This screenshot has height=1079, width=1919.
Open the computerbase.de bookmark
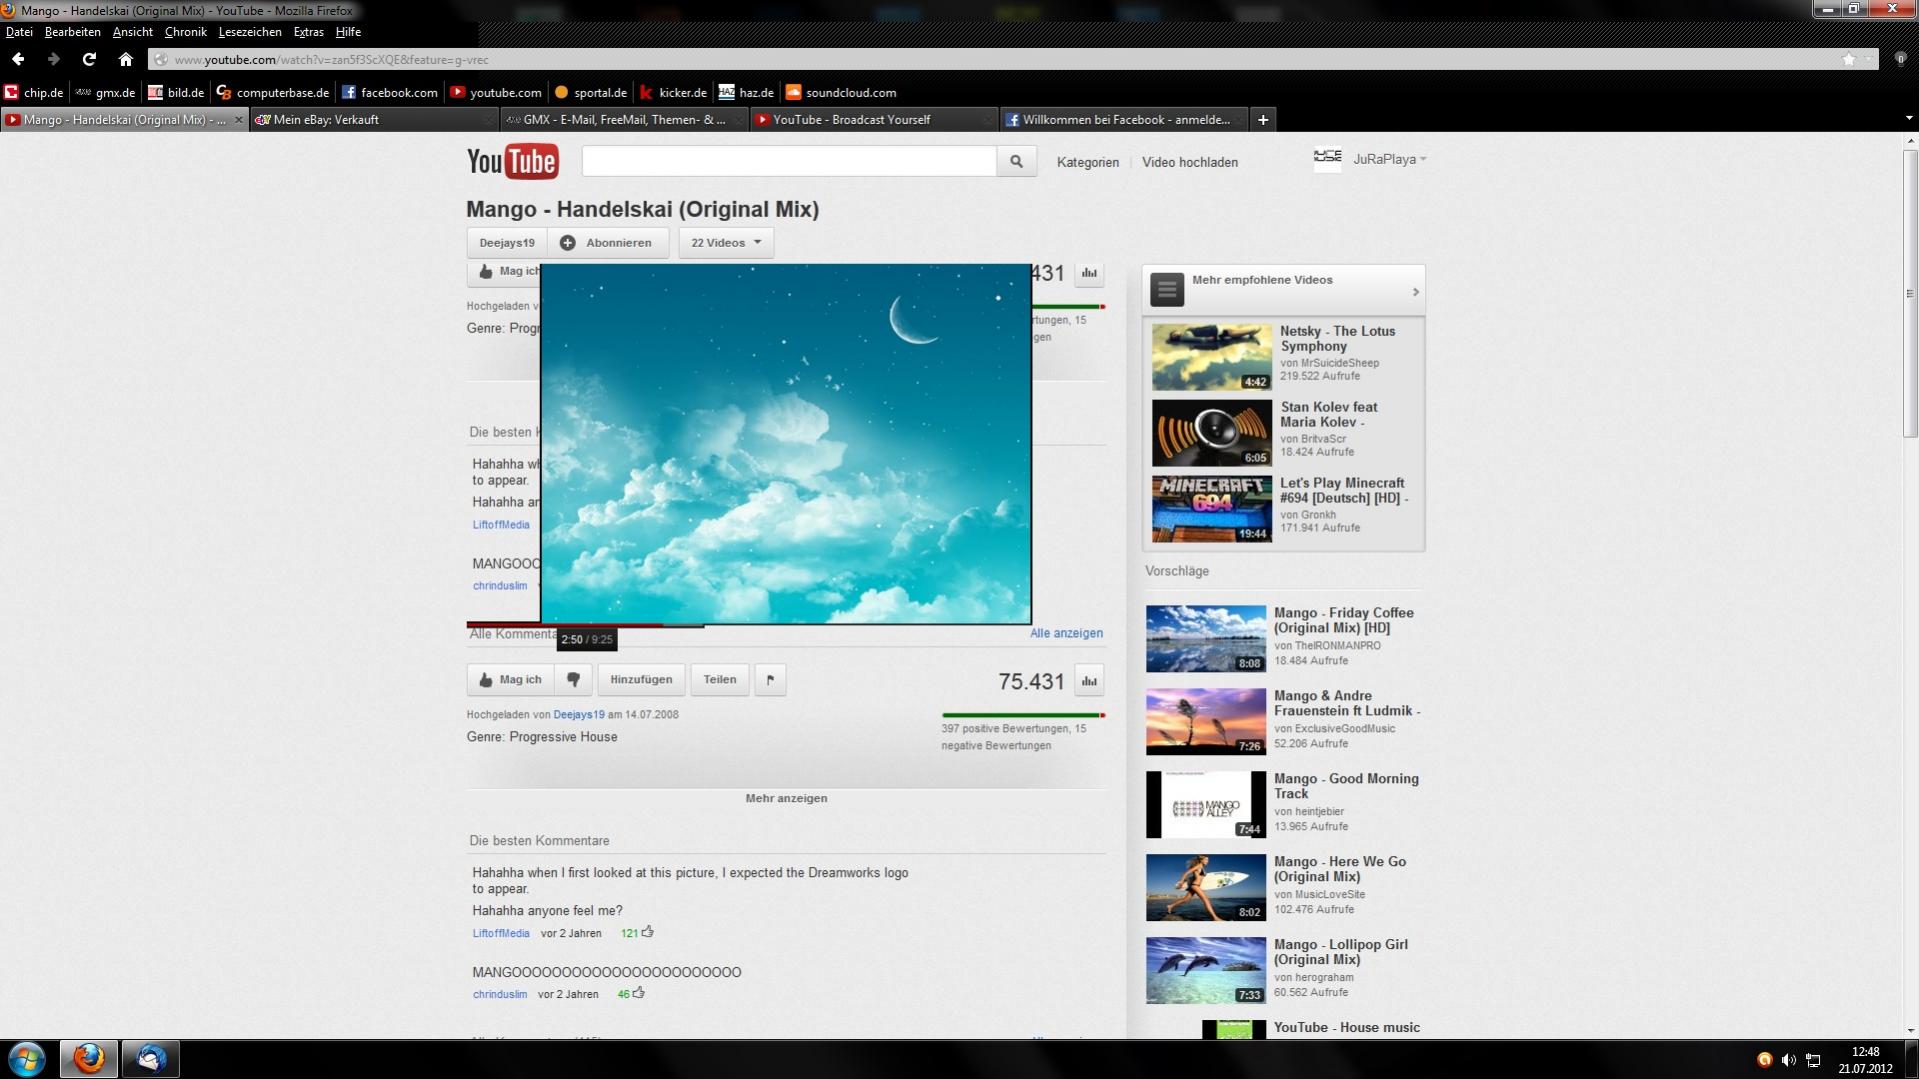coord(273,93)
